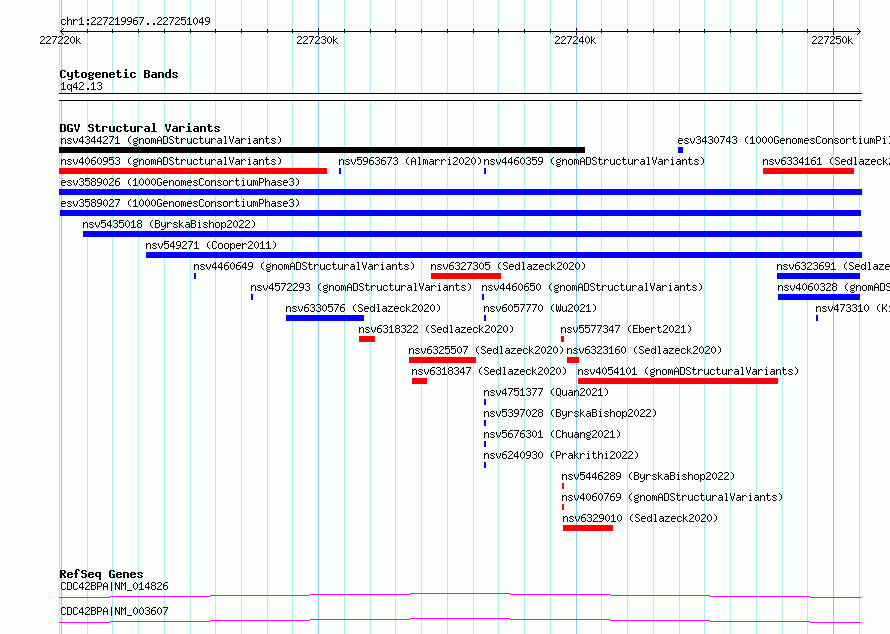Select CDC42BPA|NM_003607 gene label
This screenshot has height=634, width=890.
coord(114,611)
